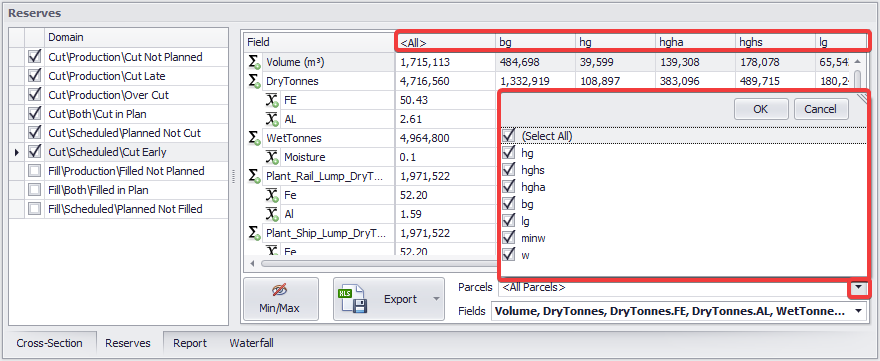Click the horizontal scrollbar under the grid
Image resolution: width=880 pixels, height=361 pixels.
(x=375, y=263)
